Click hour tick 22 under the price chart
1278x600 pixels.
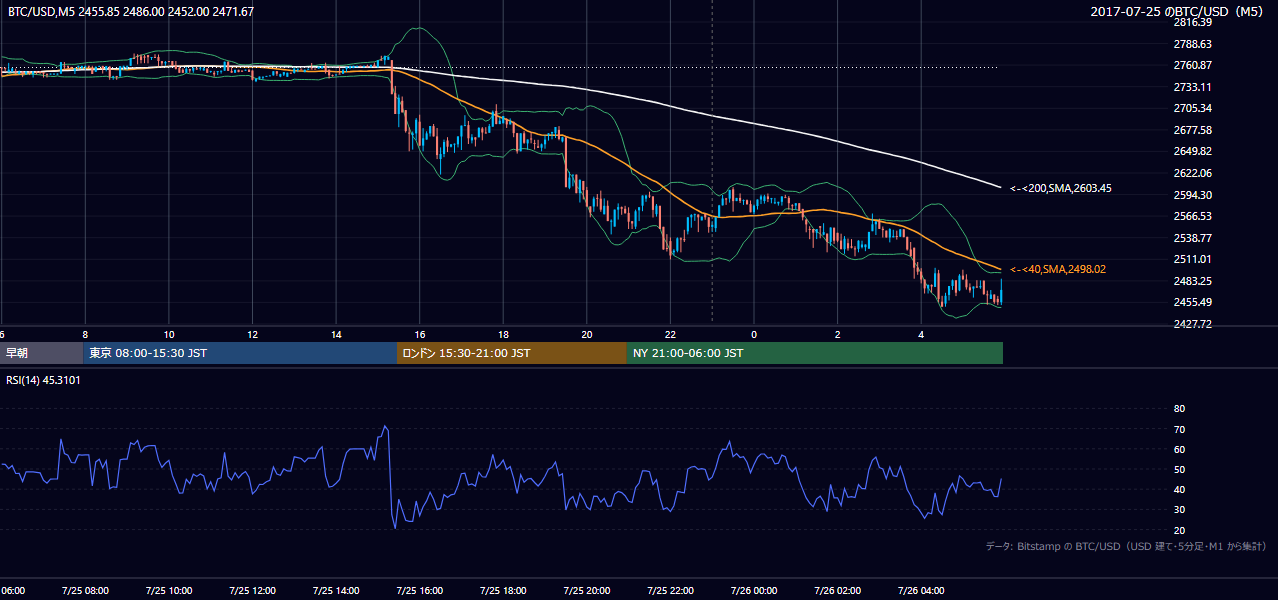coord(670,334)
